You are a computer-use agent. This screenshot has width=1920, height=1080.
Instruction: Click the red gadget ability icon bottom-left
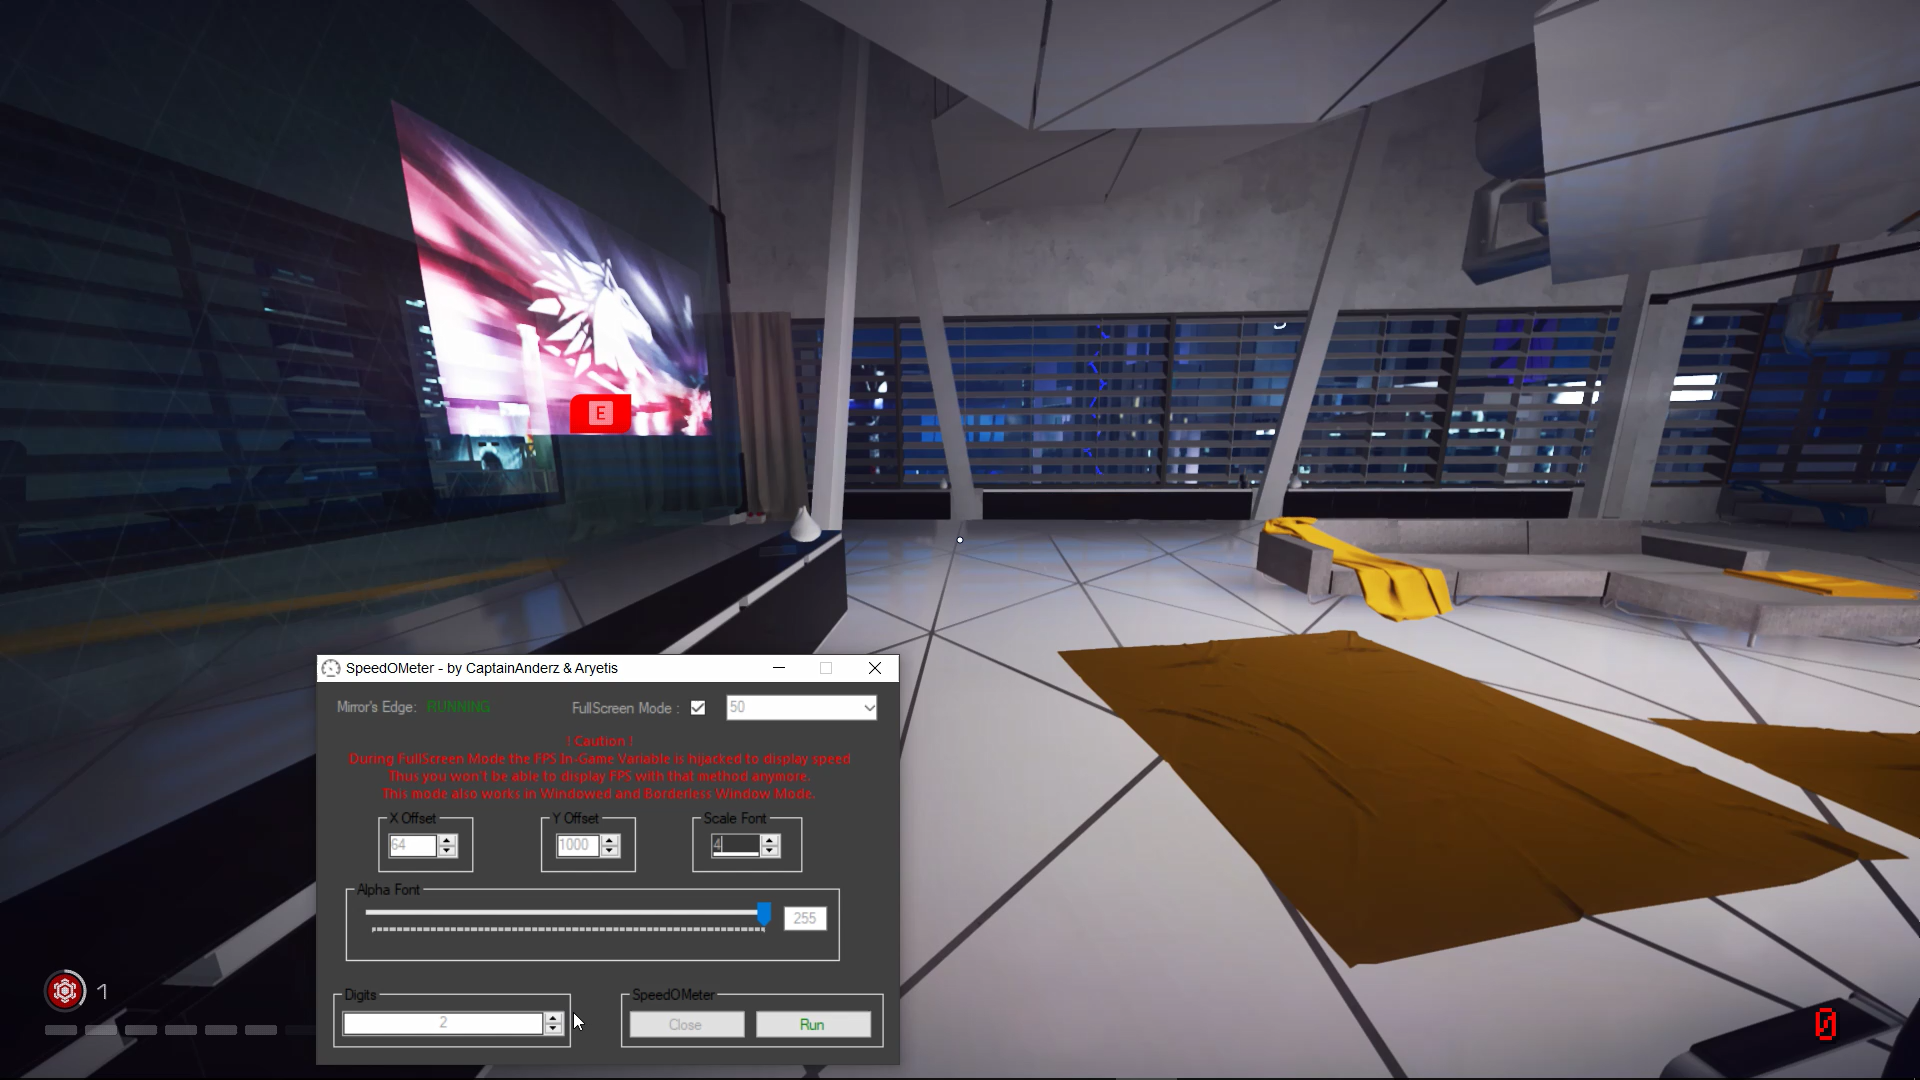pos(64,991)
